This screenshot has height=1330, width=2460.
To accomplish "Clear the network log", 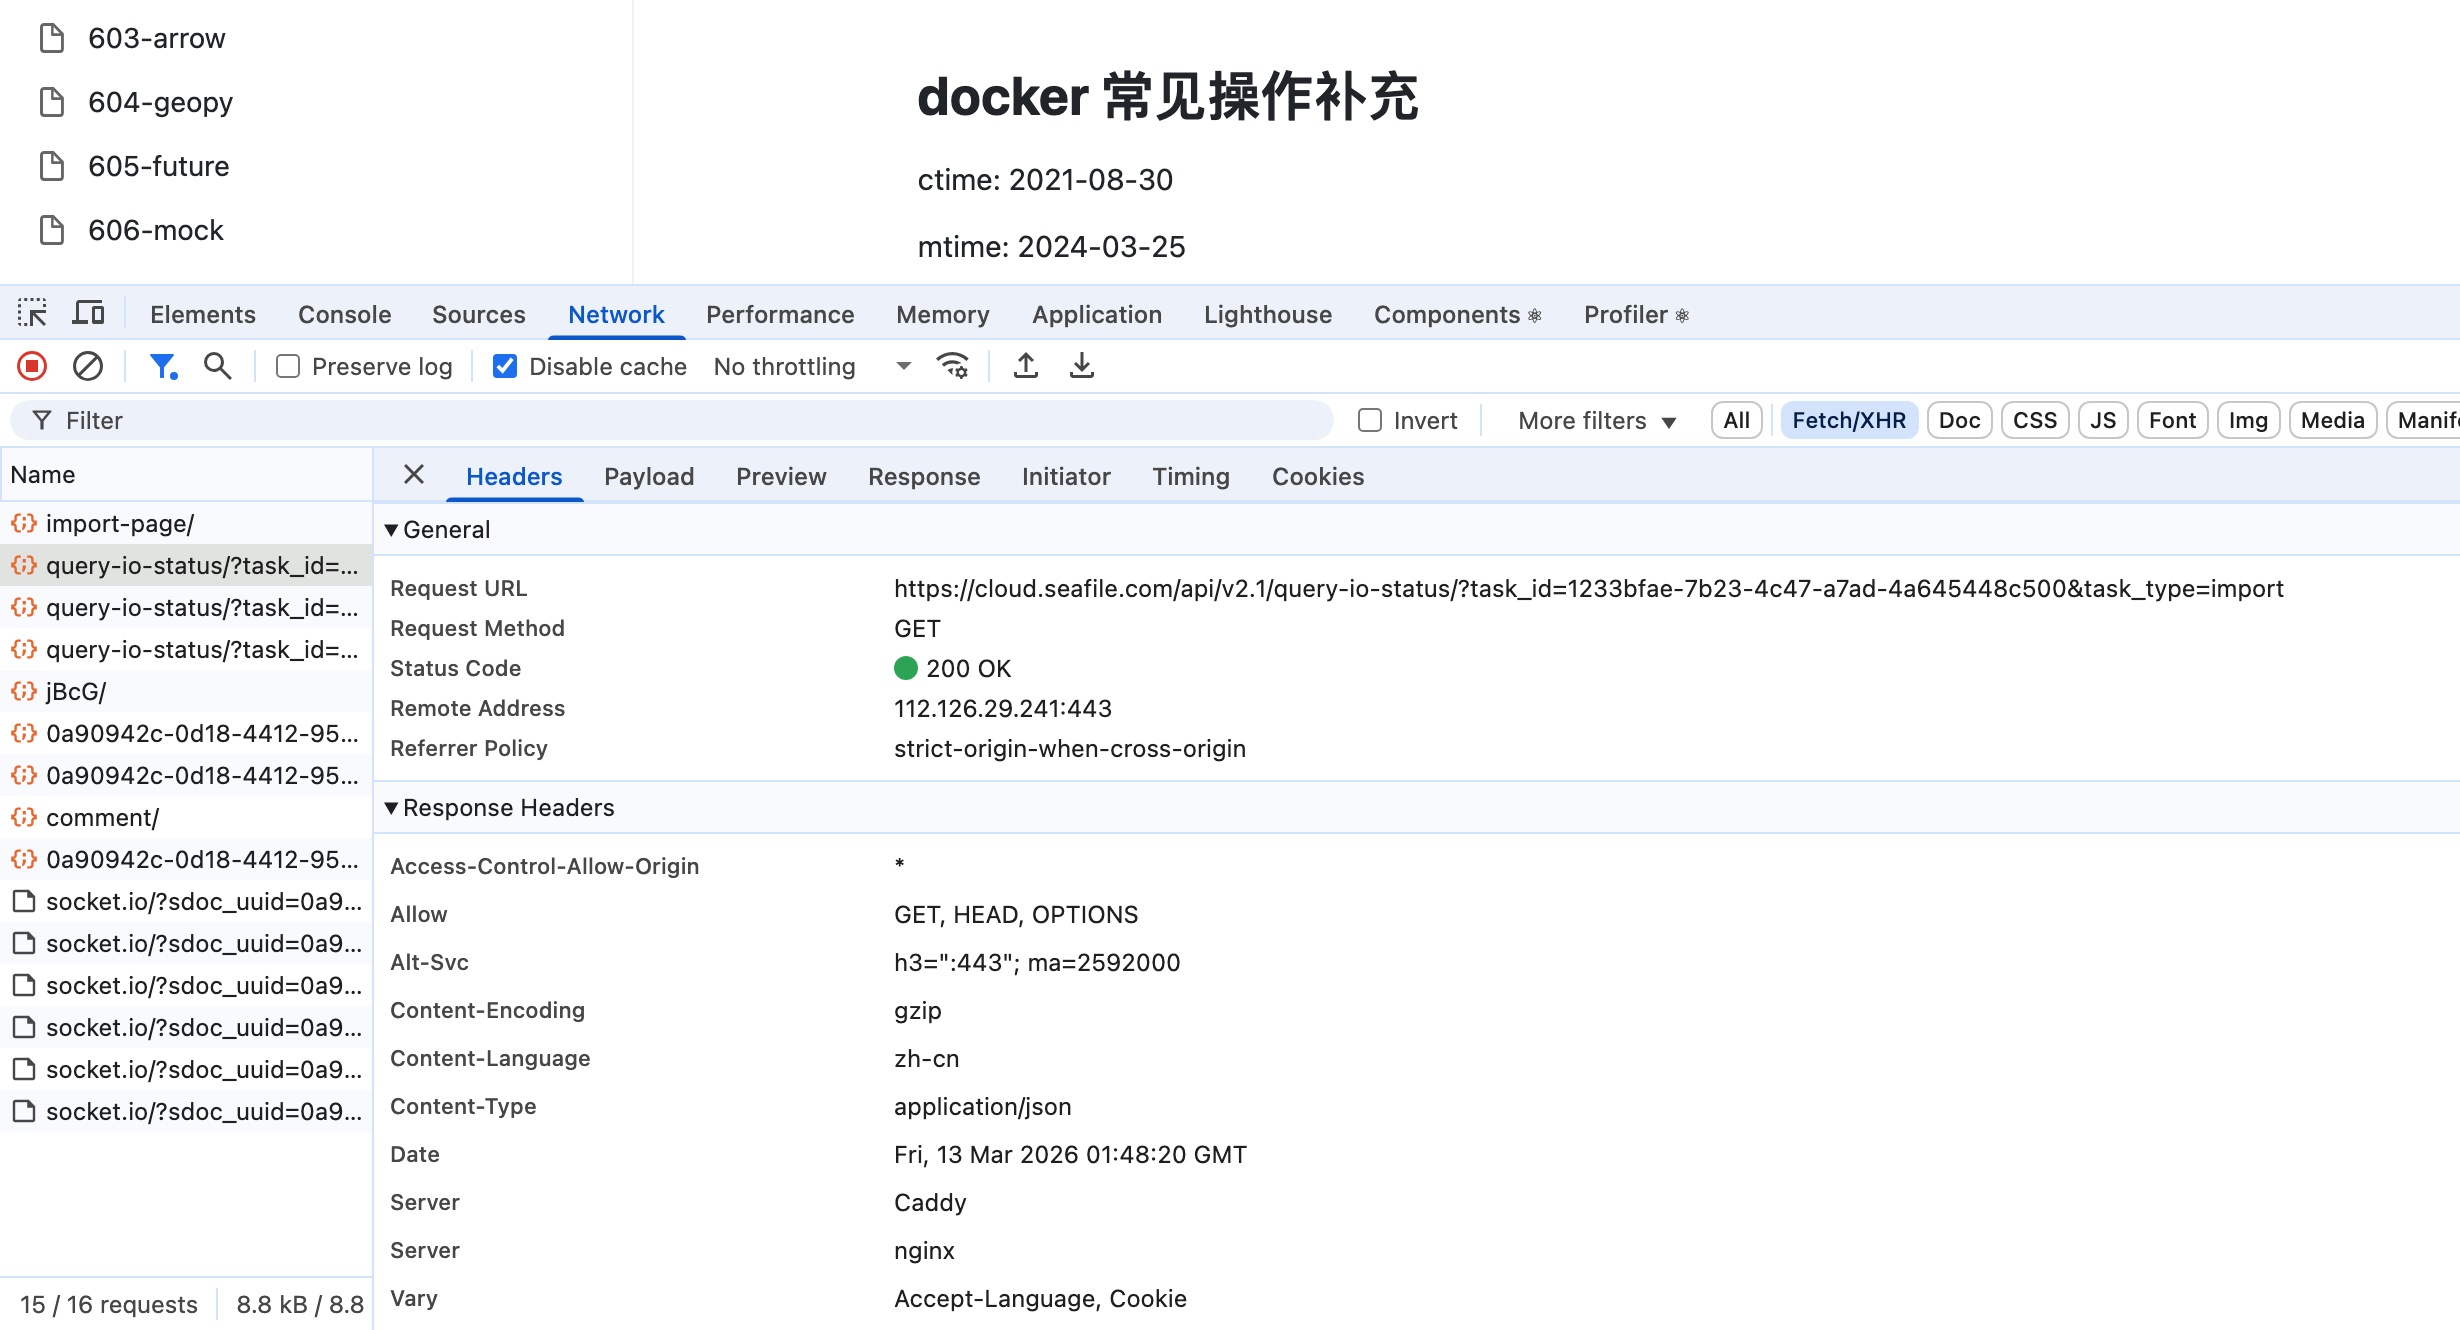I will coord(88,367).
